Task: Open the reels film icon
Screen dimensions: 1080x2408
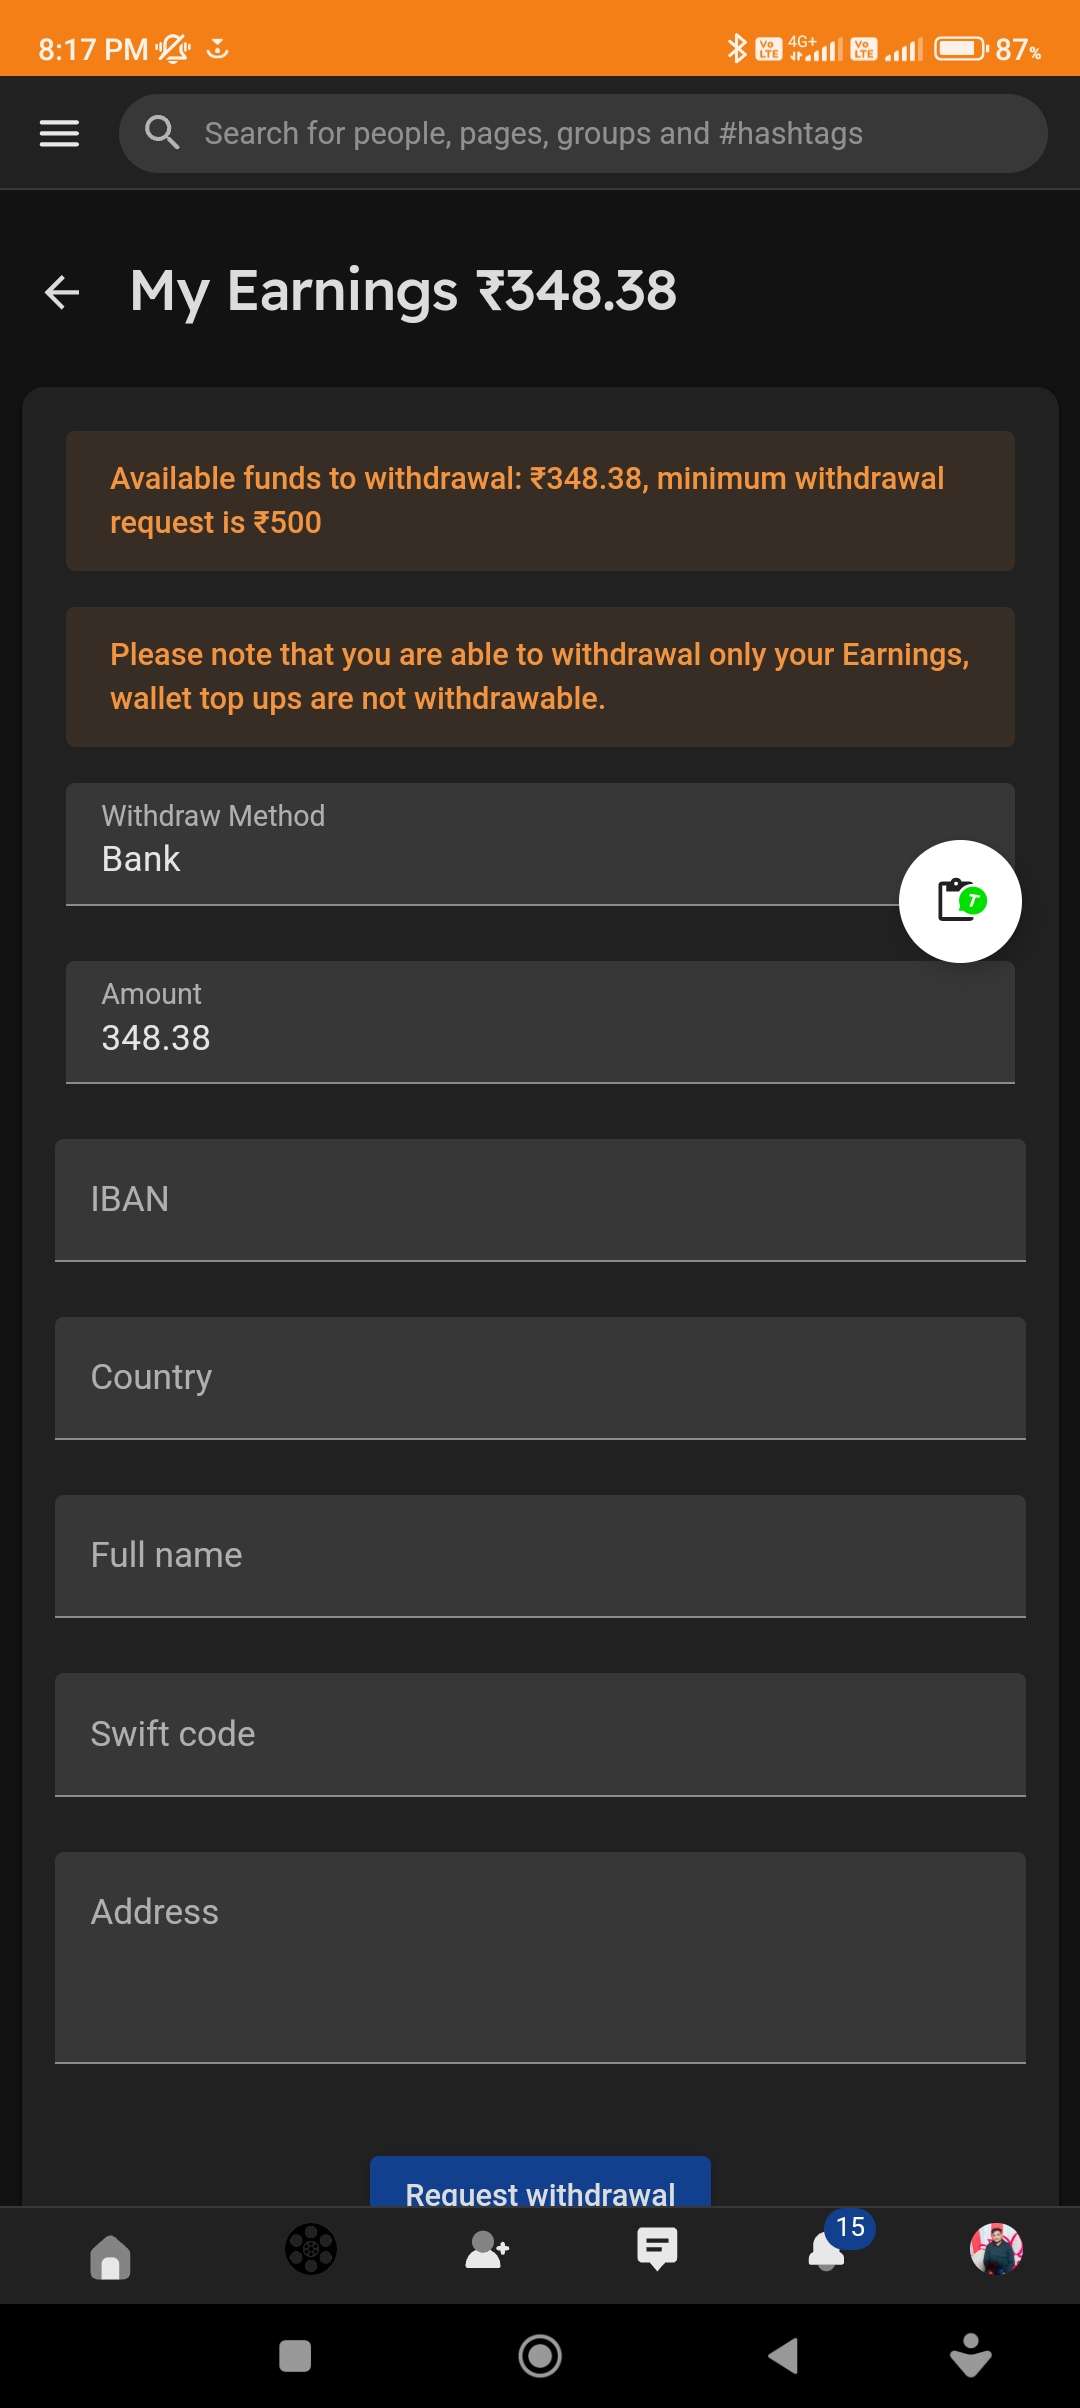Action: tap(311, 2250)
